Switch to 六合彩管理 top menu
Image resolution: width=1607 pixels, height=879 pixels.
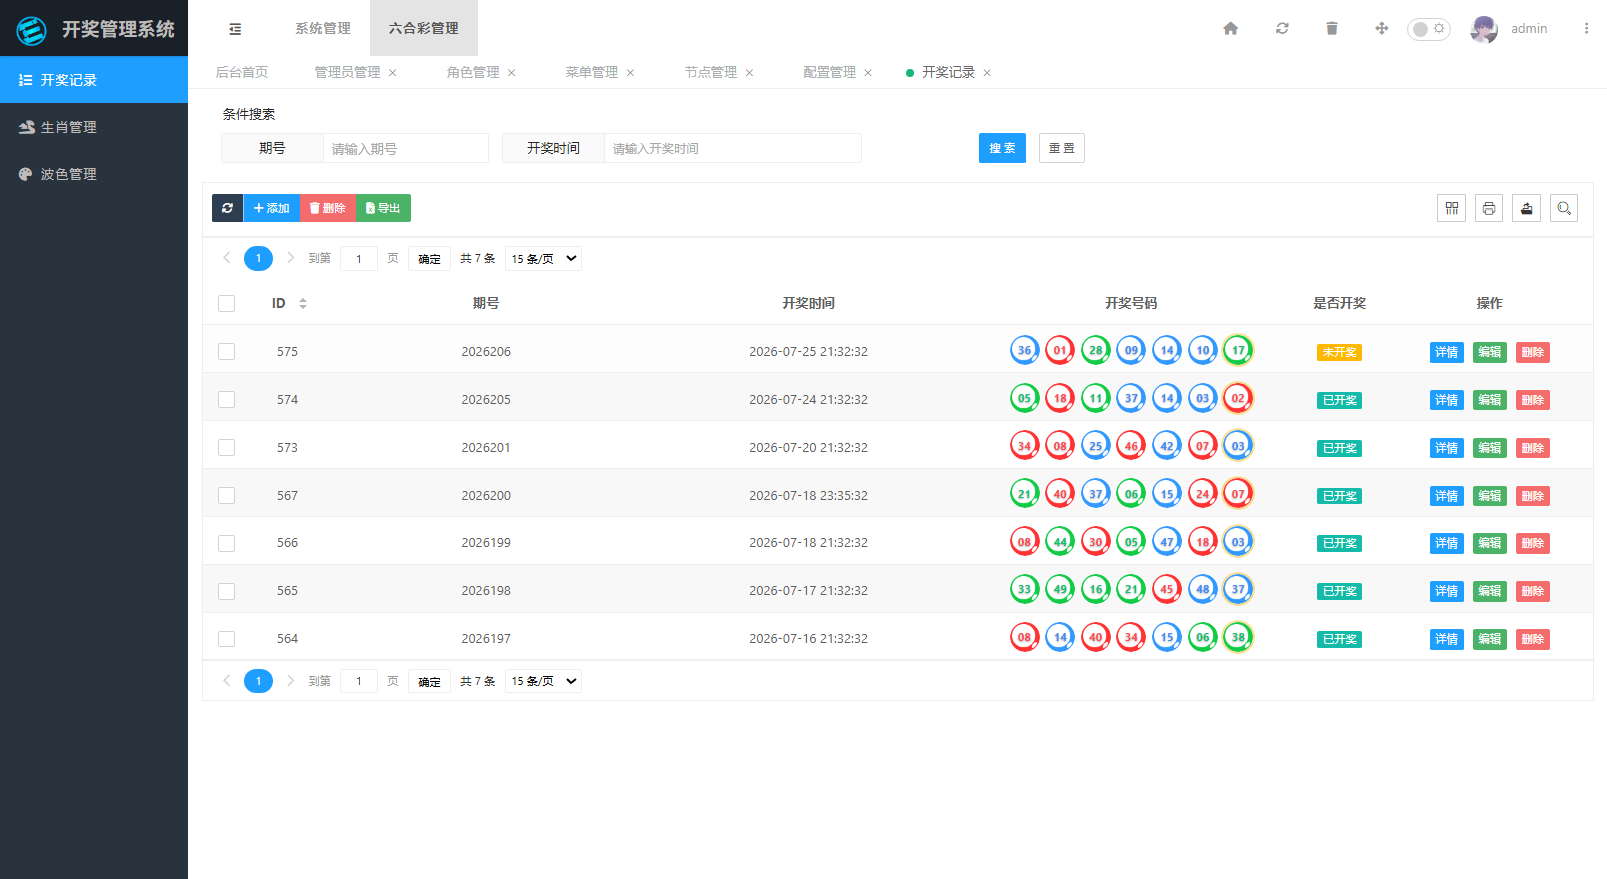click(424, 28)
